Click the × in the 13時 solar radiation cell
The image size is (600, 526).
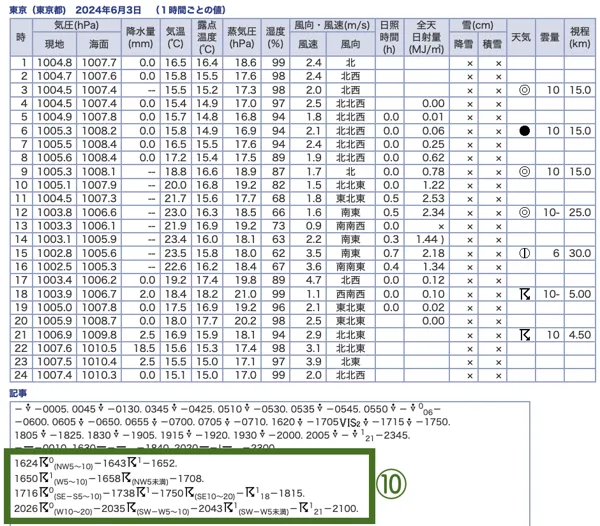click(x=441, y=226)
